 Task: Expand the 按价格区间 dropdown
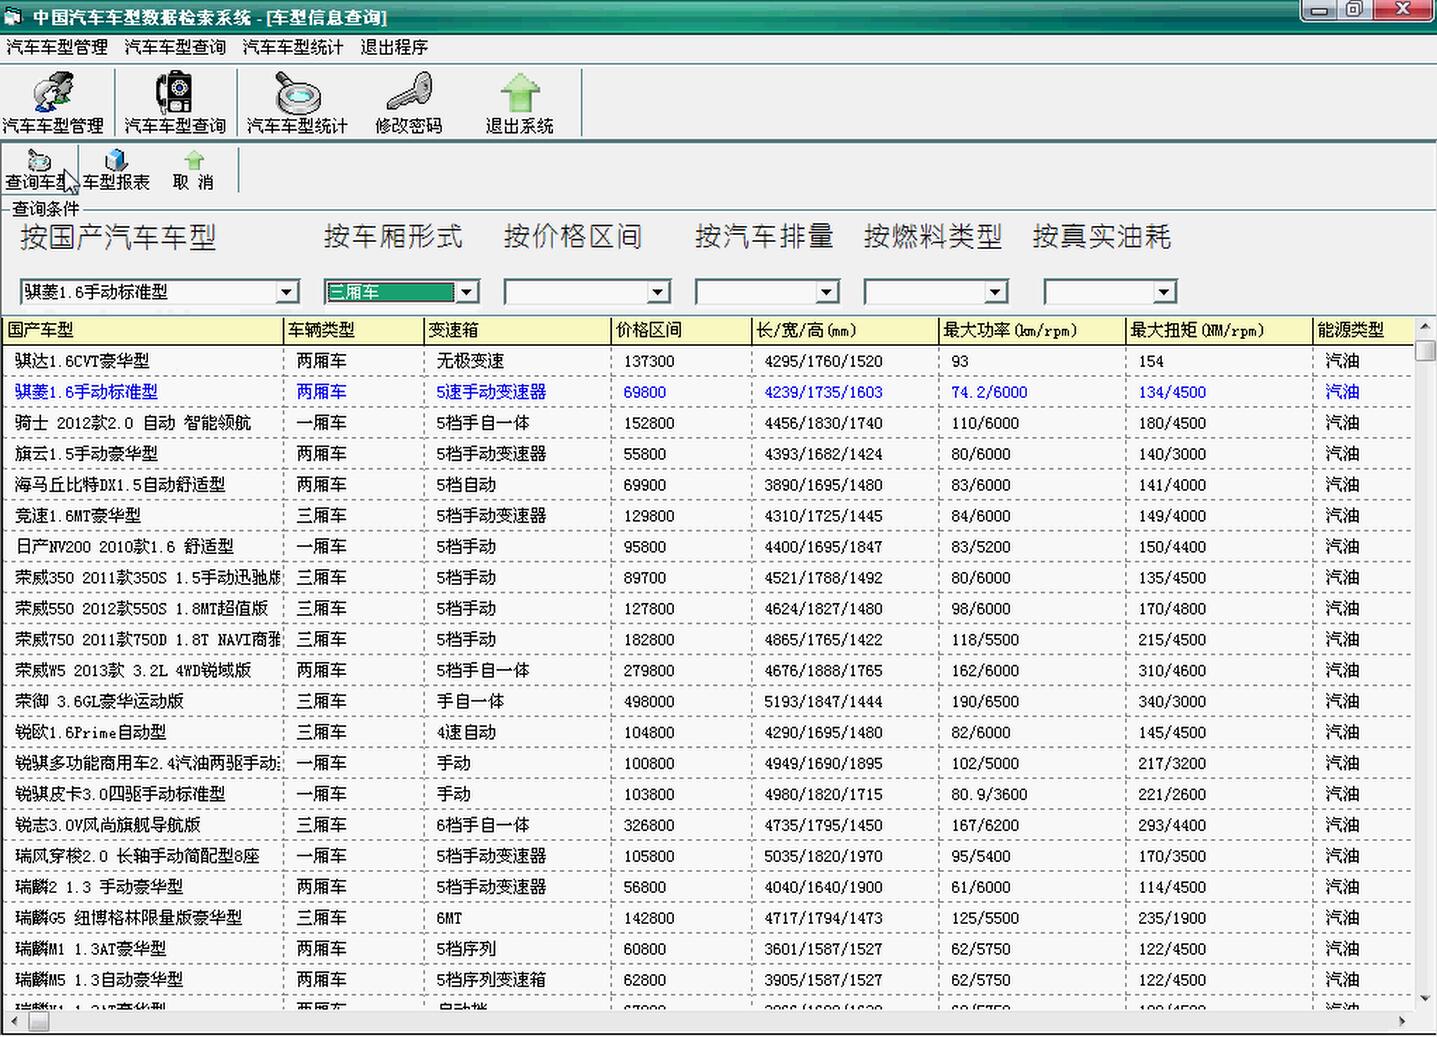click(x=657, y=292)
